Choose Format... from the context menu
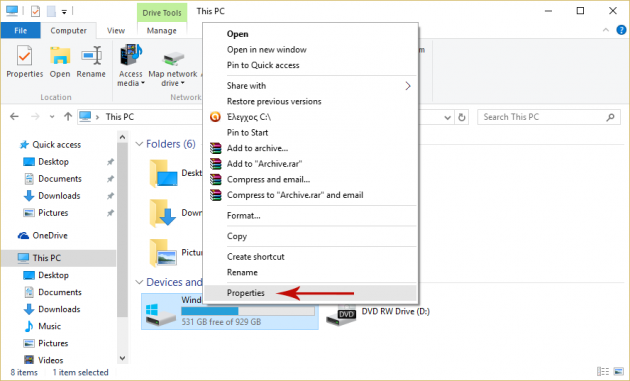 click(x=310, y=216)
